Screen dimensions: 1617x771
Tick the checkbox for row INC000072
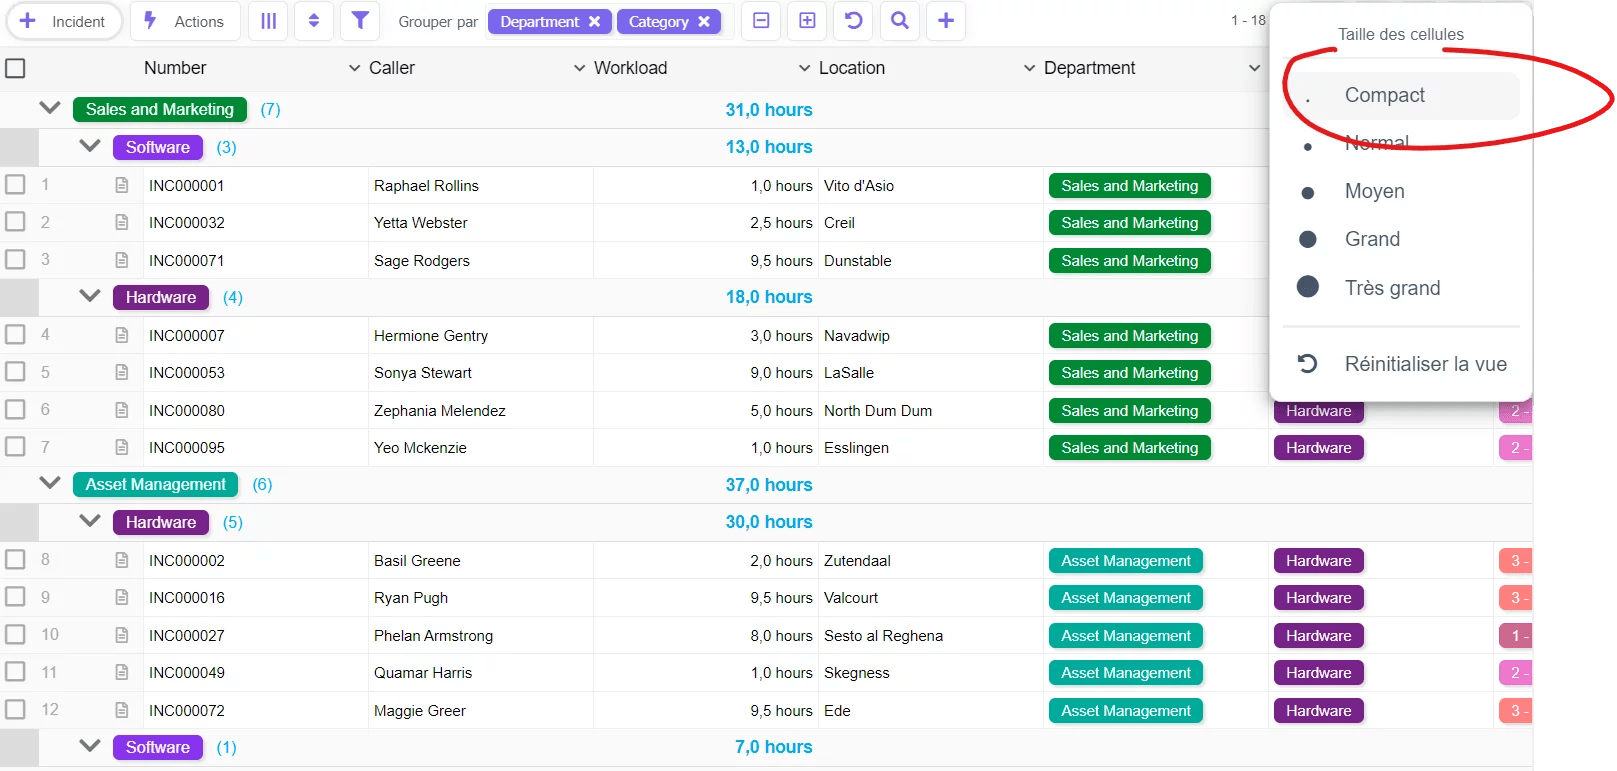(15, 710)
